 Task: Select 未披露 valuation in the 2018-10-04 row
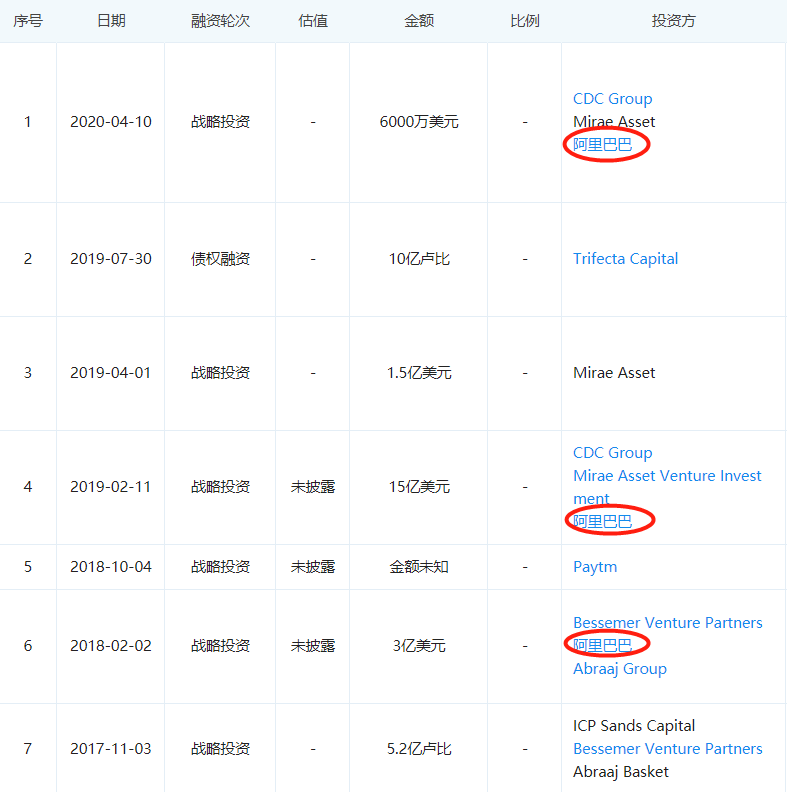tap(313, 567)
